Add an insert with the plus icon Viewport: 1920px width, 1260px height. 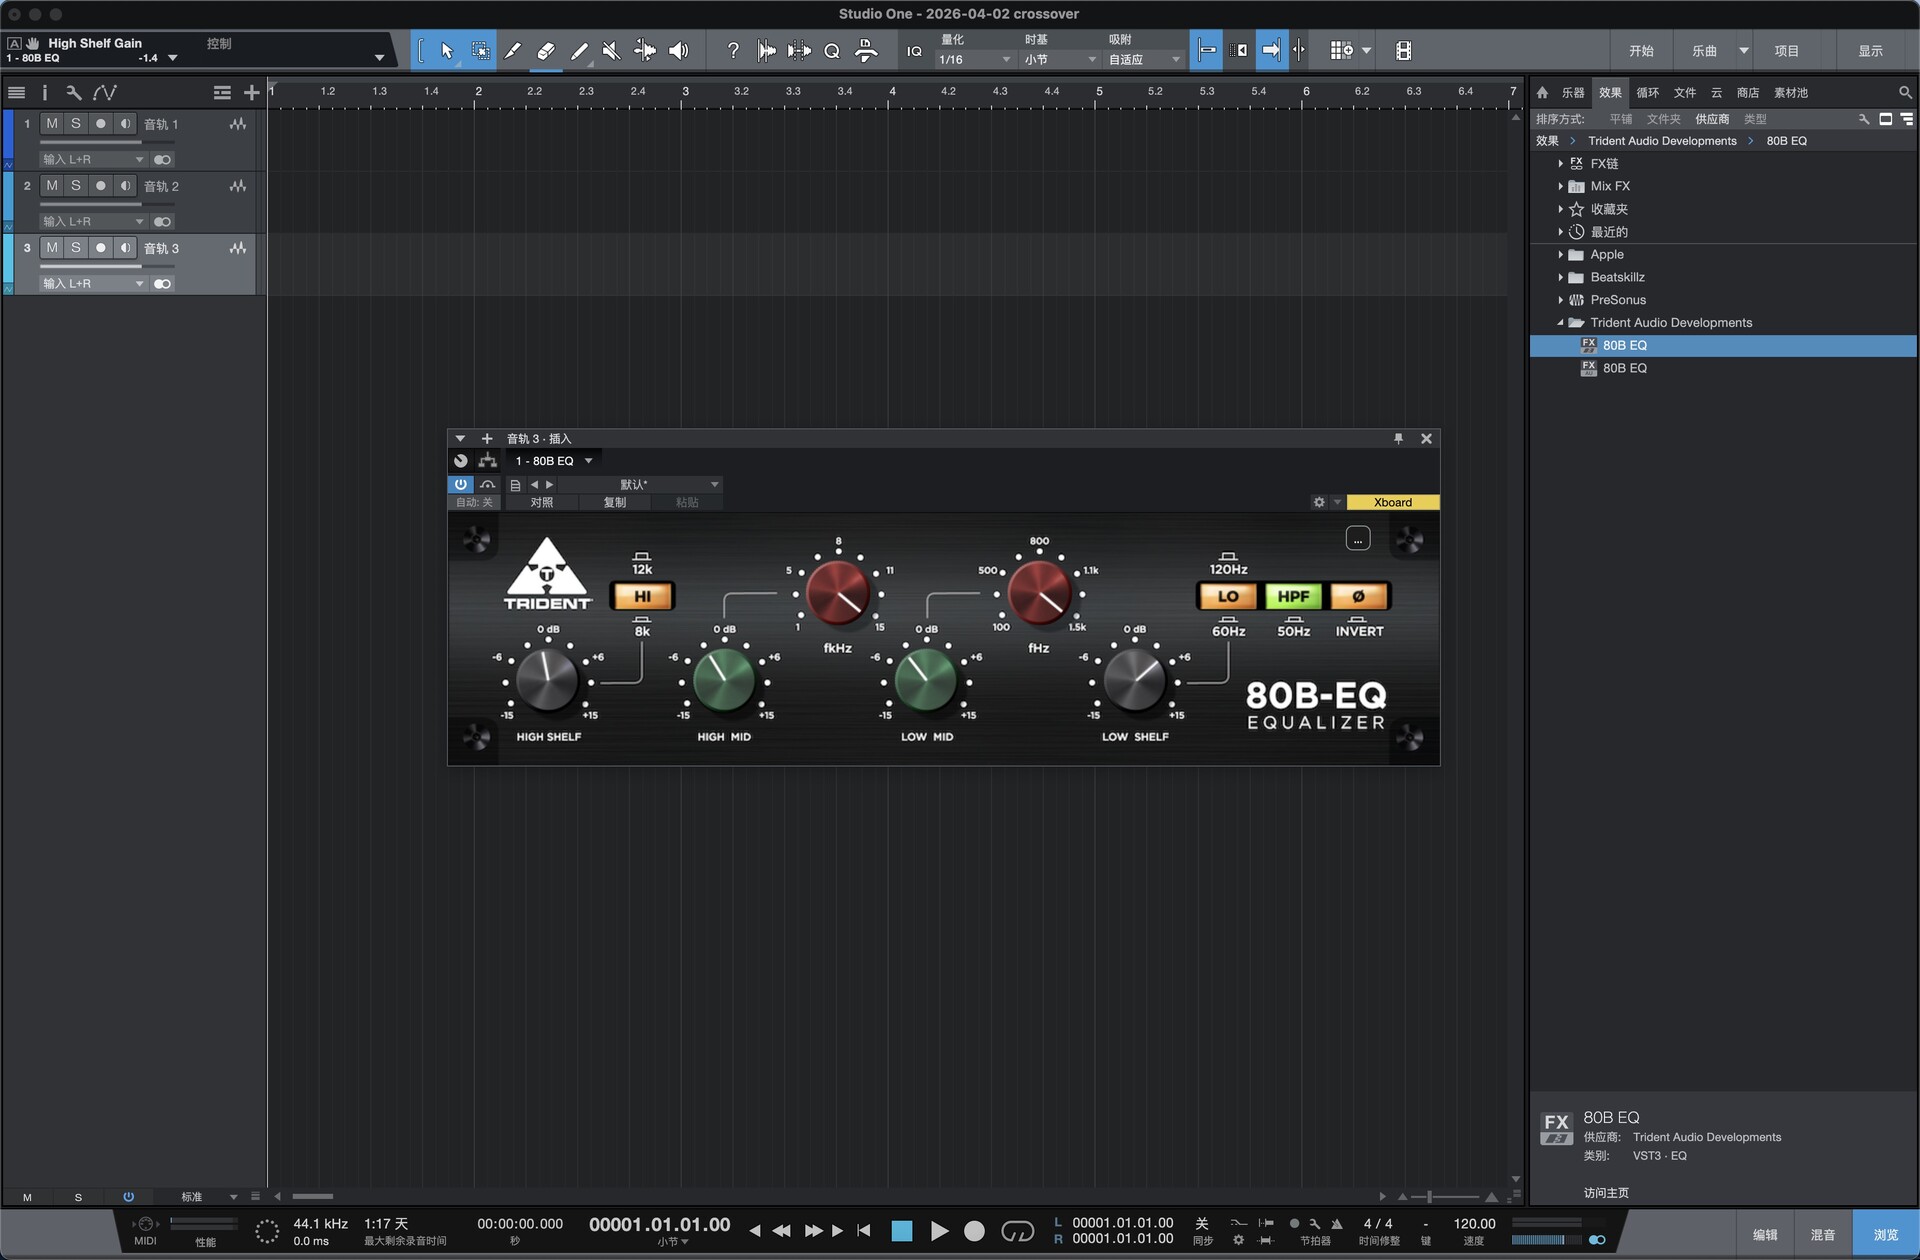pos(487,439)
